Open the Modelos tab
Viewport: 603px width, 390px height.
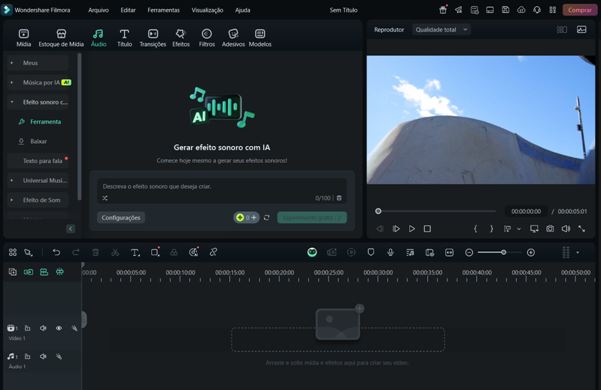coord(260,38)
